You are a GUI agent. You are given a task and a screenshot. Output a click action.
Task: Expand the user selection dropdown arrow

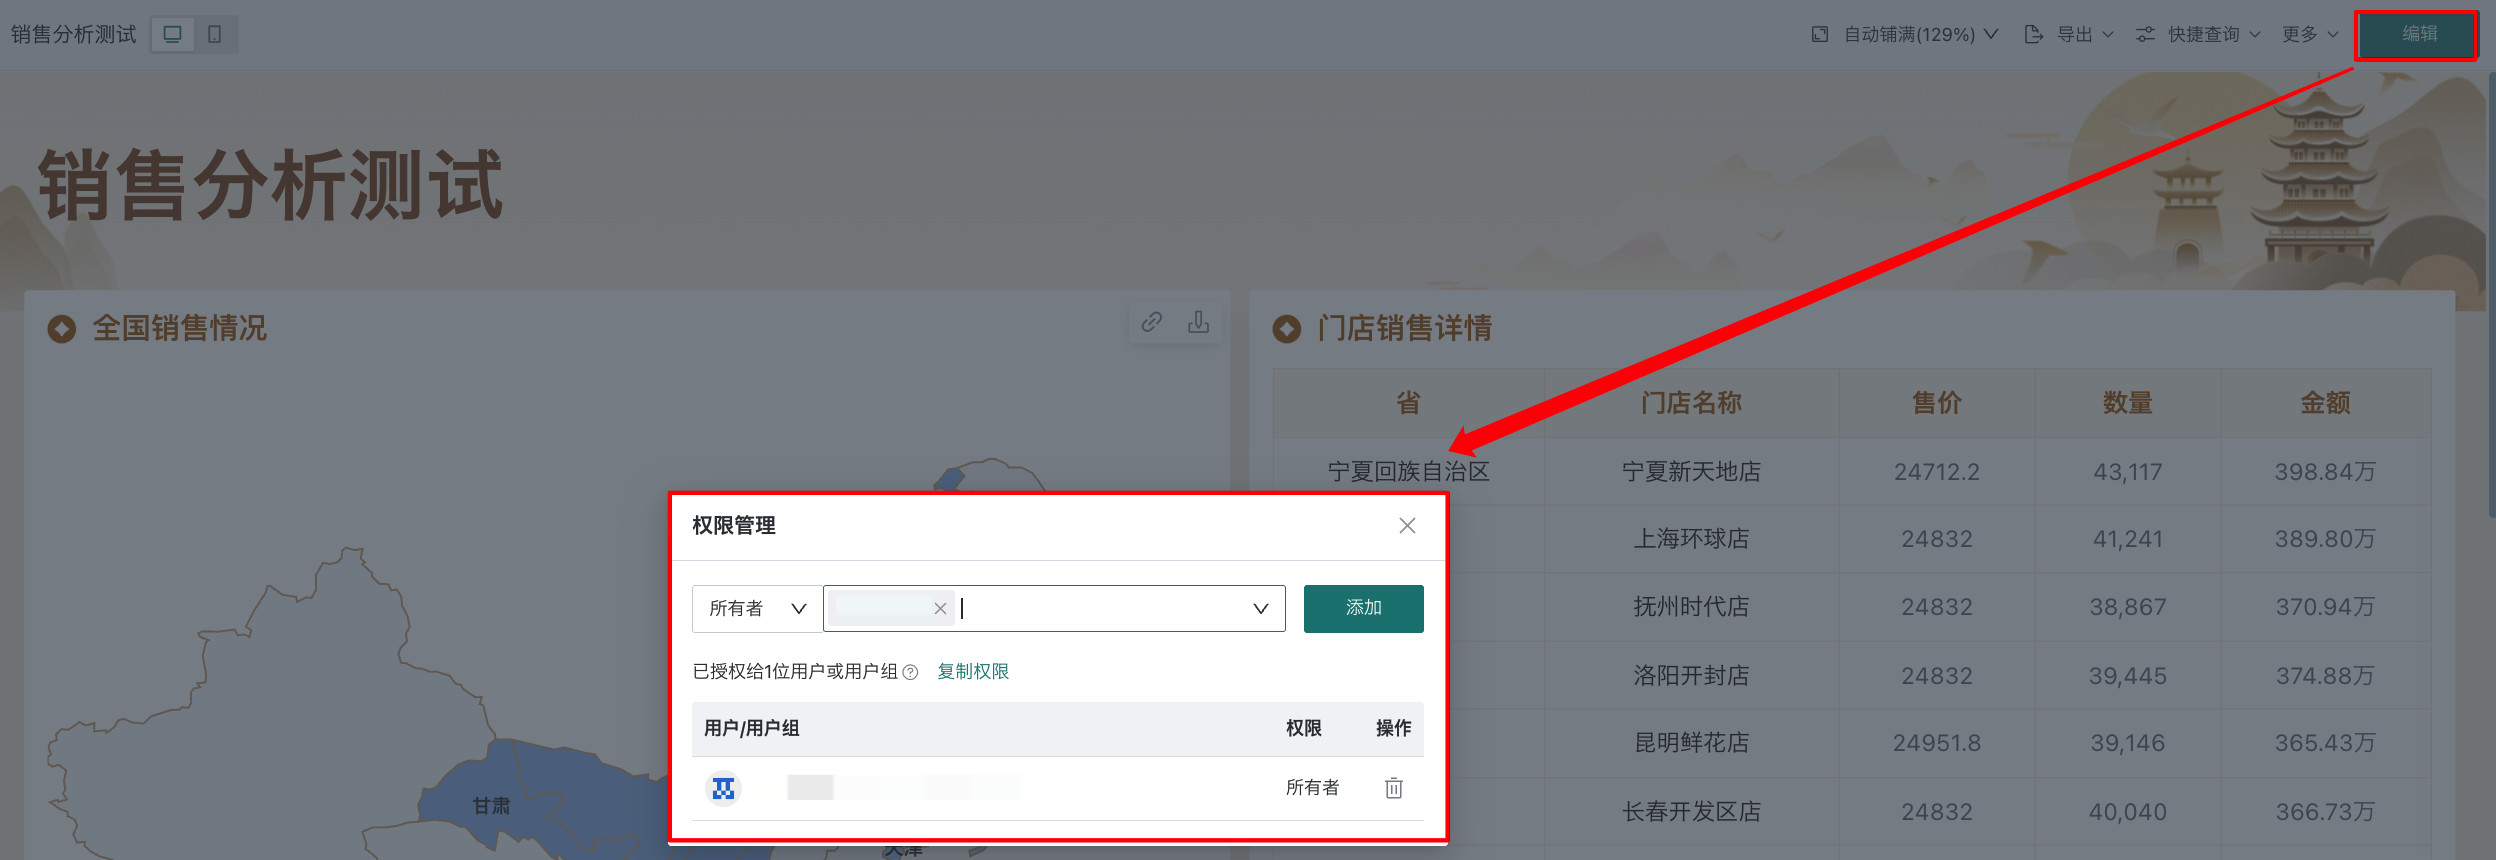pos(1261,608)
